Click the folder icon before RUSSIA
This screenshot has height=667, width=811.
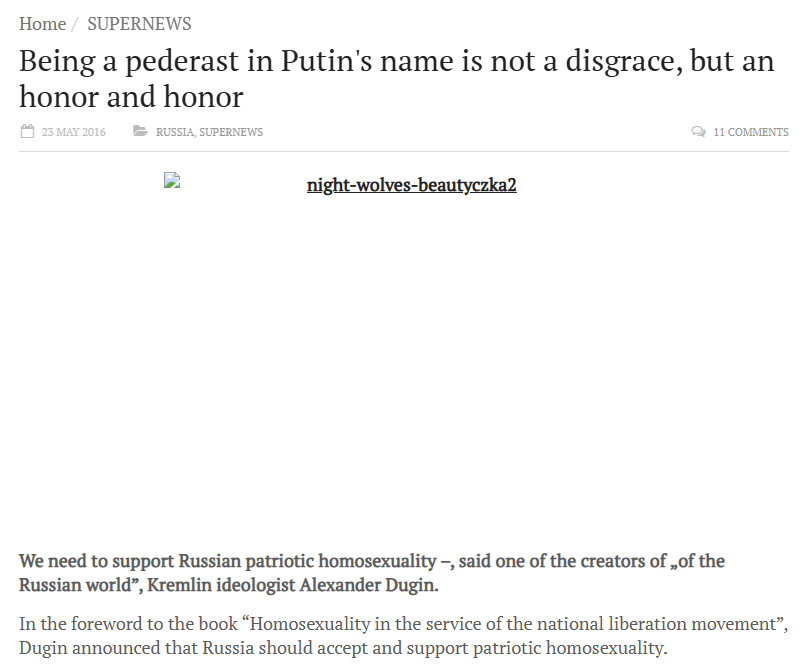(141, 132)
